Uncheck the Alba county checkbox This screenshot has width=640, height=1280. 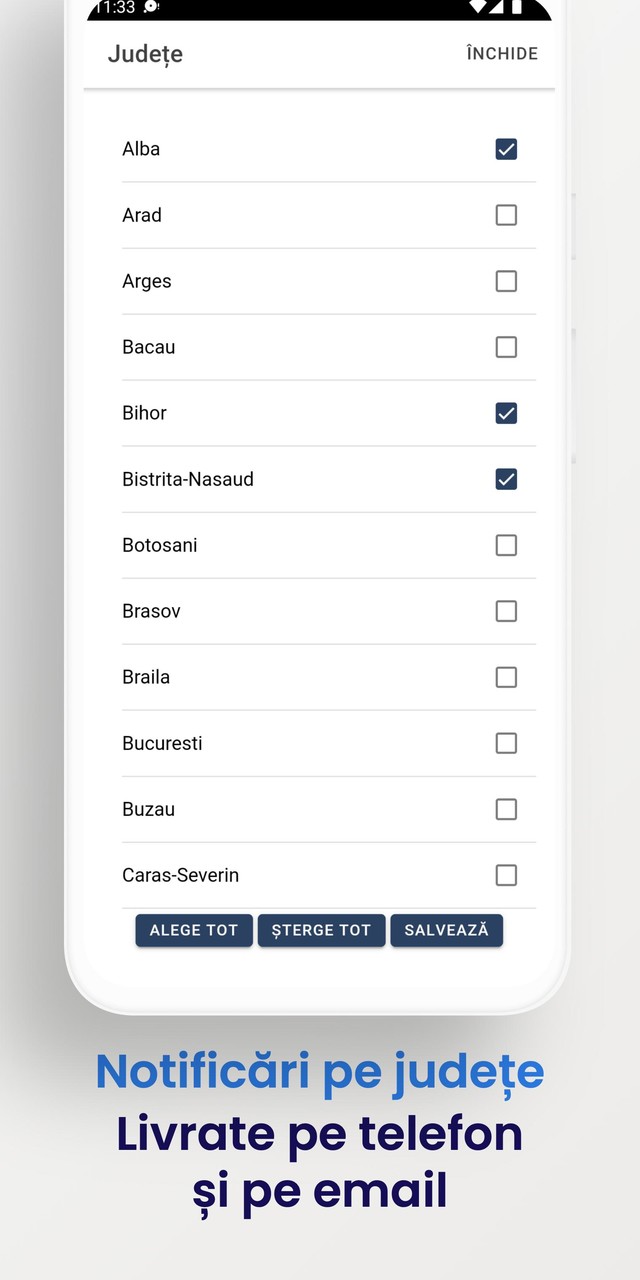coord(506,149)
